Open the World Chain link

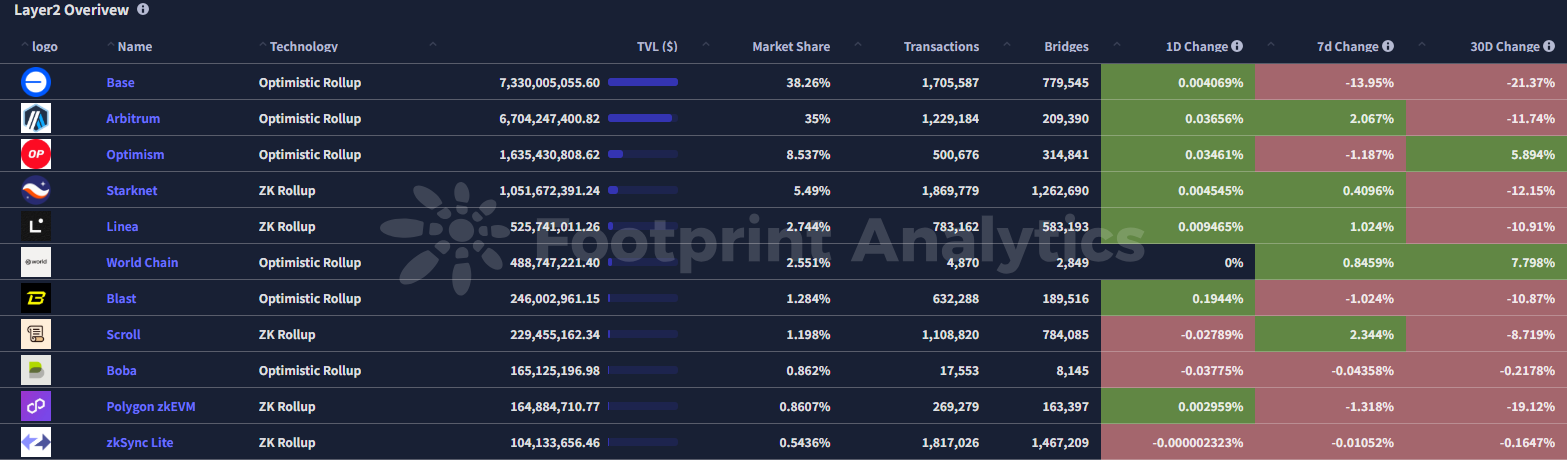[x=142, y=263]
